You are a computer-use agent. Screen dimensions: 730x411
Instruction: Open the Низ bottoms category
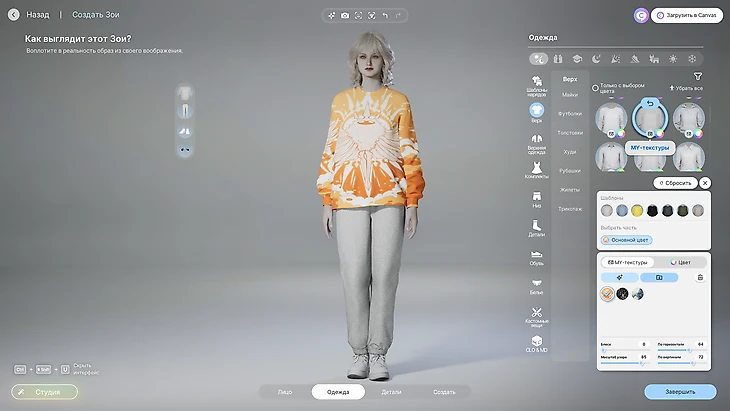point(536,200)
